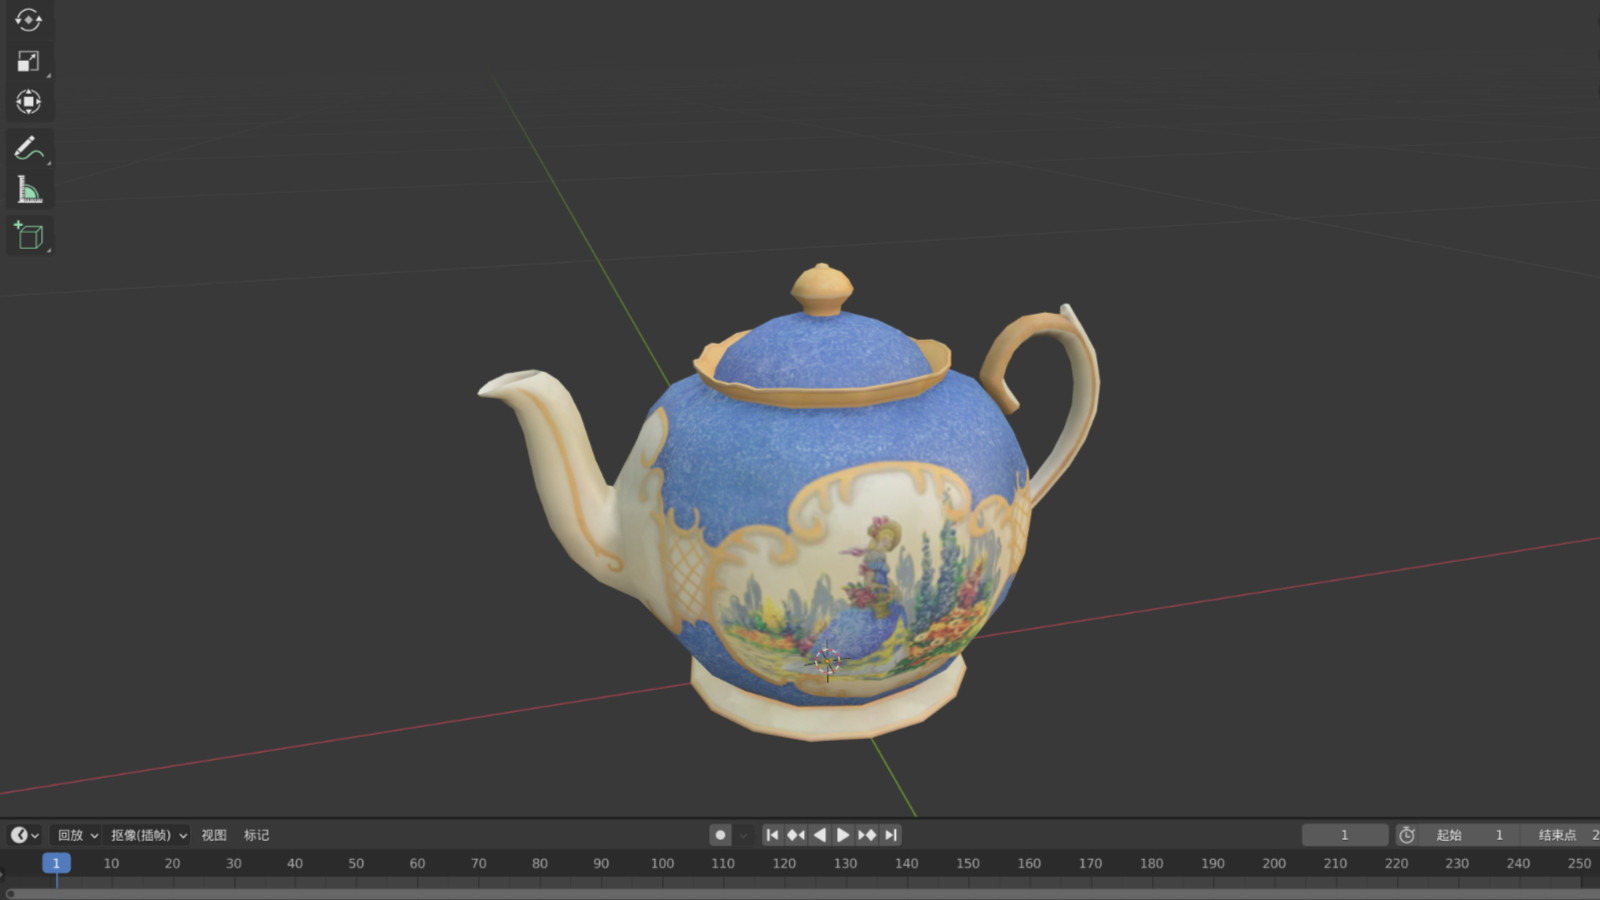Toggle the auto keying record button

point(720,835)
